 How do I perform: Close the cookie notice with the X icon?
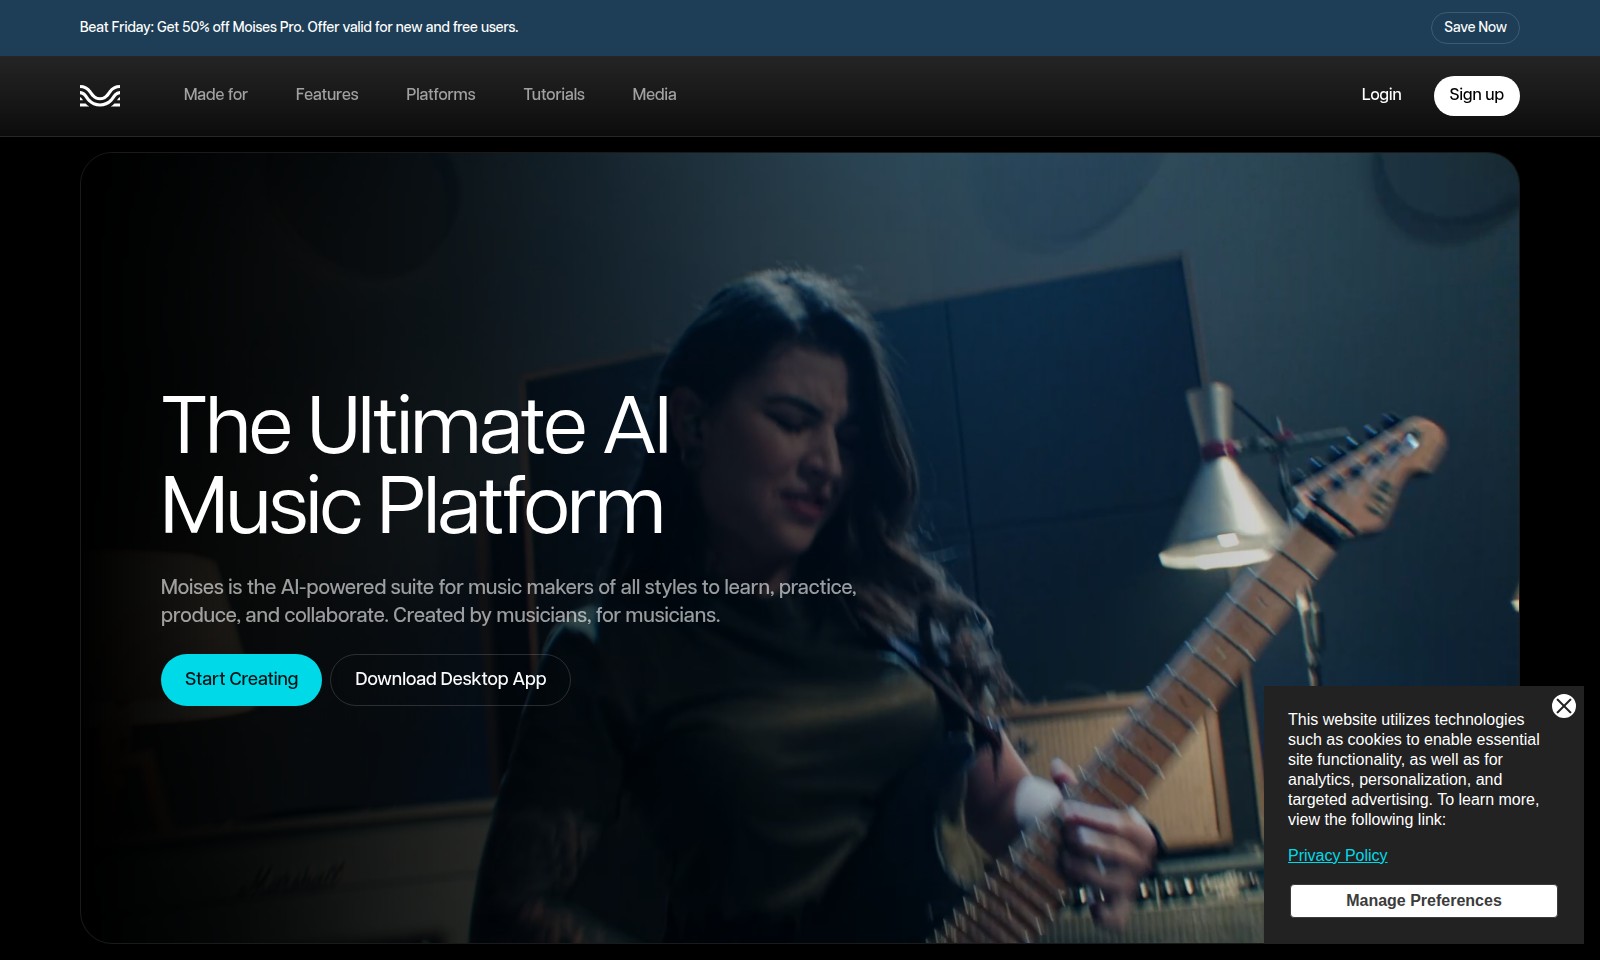coord(1564,706)
